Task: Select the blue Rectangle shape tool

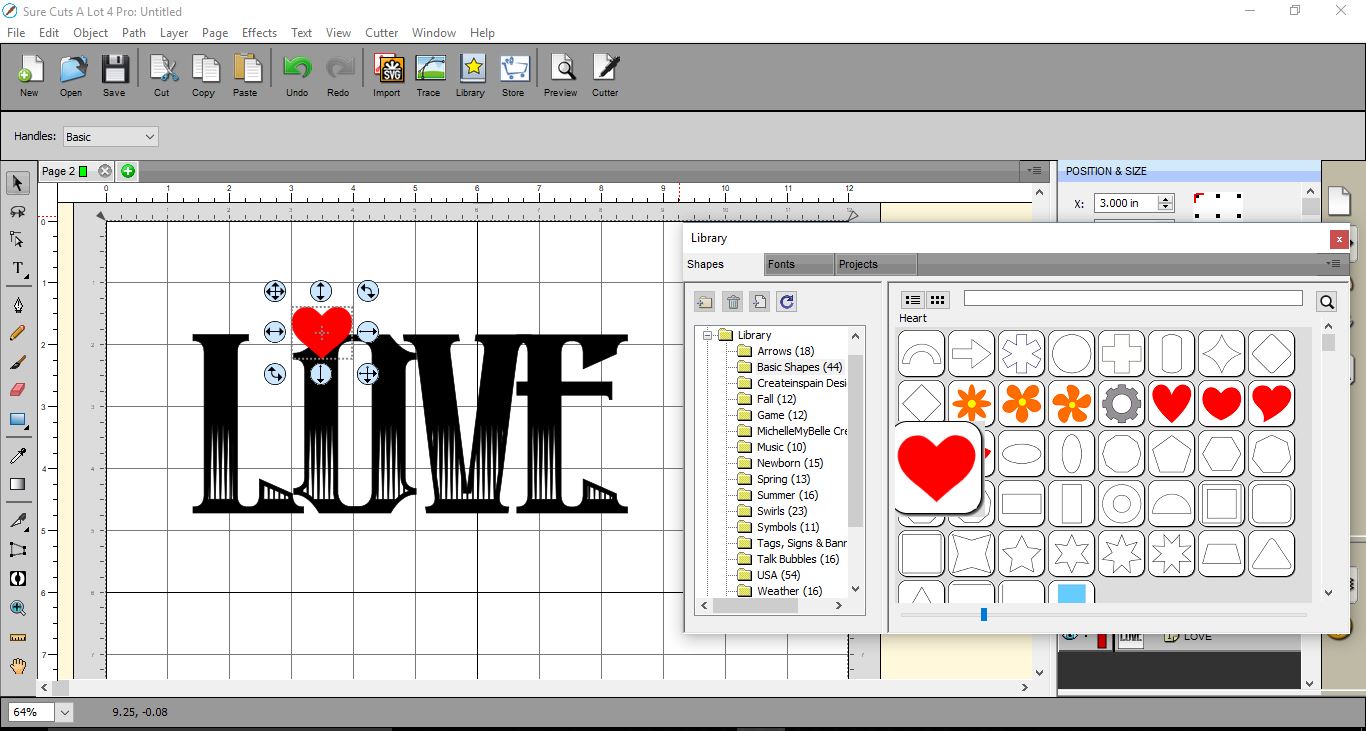Action: click(x=17, y=420)
